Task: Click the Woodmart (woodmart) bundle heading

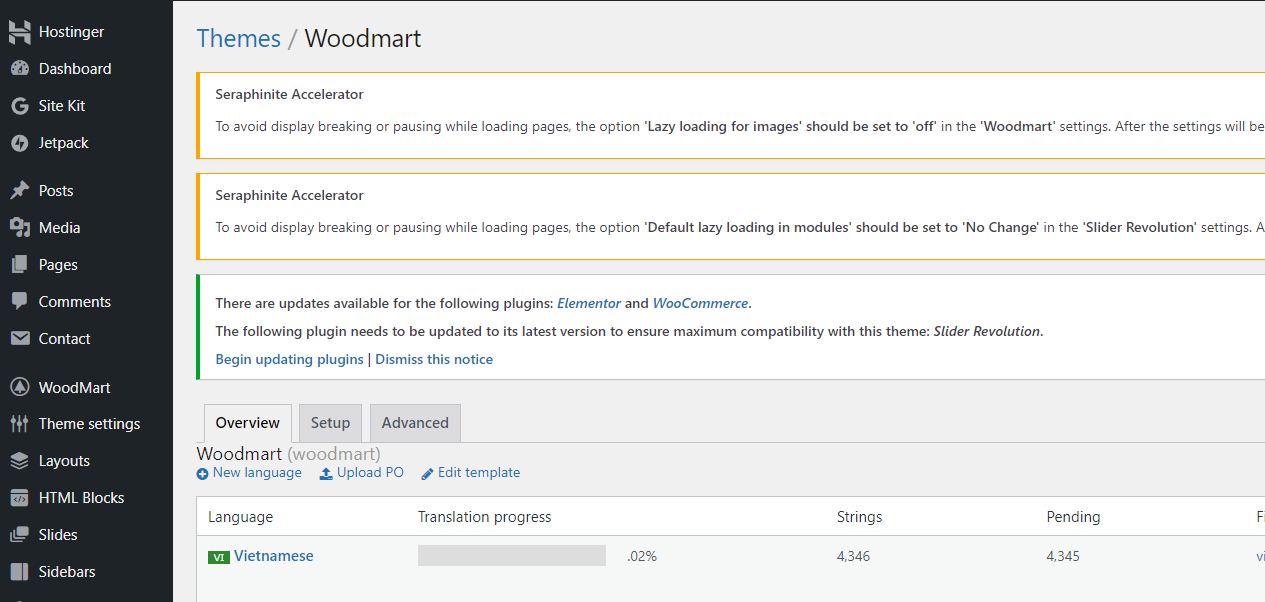Action: tap(289, 454)
